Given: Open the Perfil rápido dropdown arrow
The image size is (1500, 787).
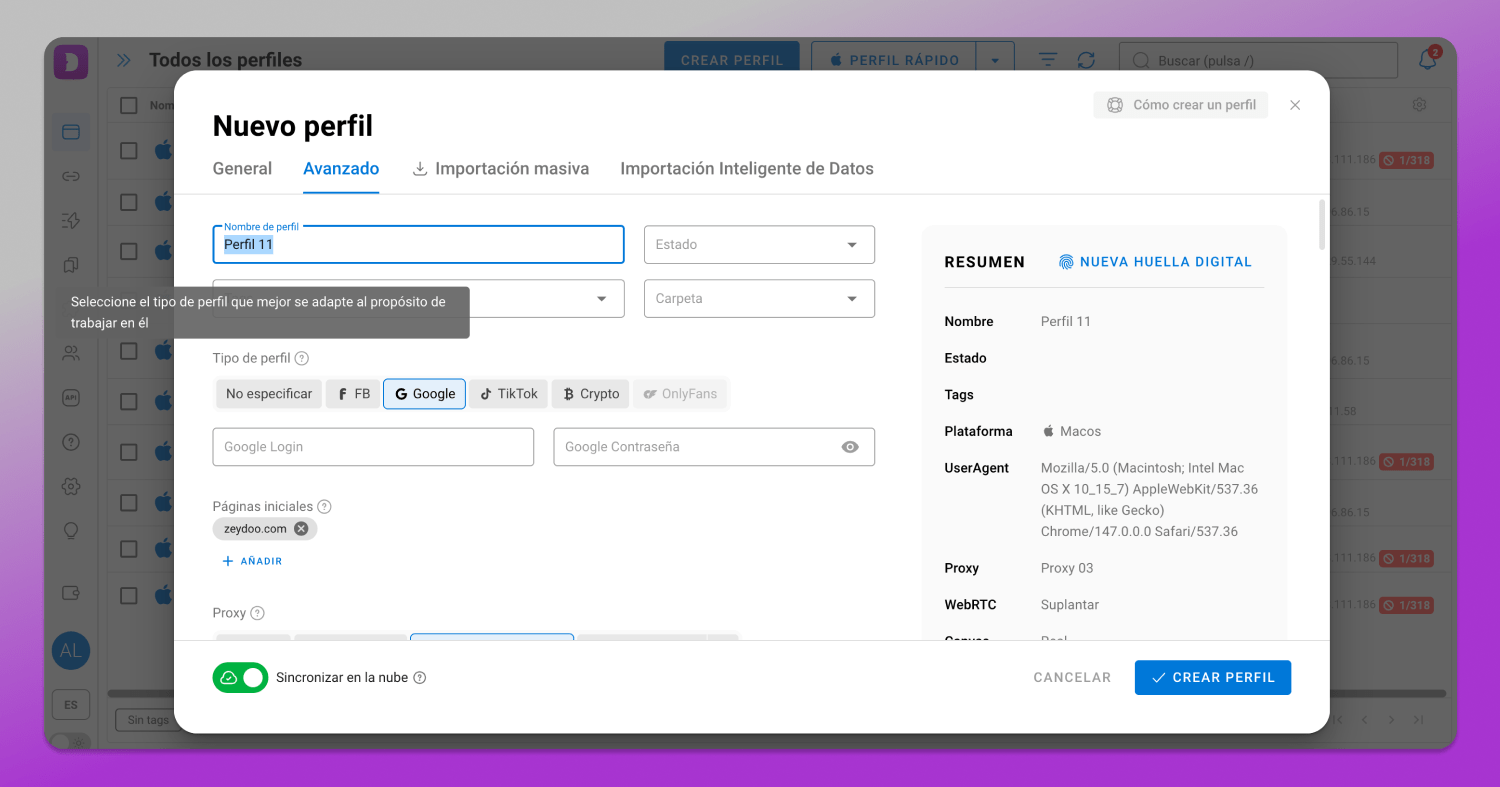Looking at the screenshot, I should (x=995, y=61).
